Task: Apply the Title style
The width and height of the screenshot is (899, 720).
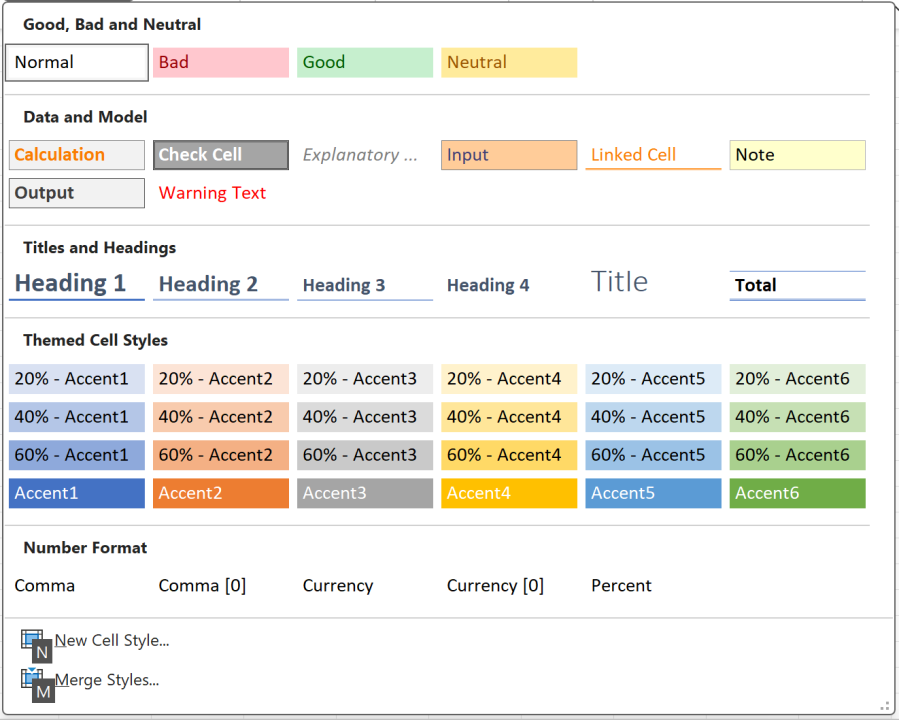Action: click(x=653, y=282)
